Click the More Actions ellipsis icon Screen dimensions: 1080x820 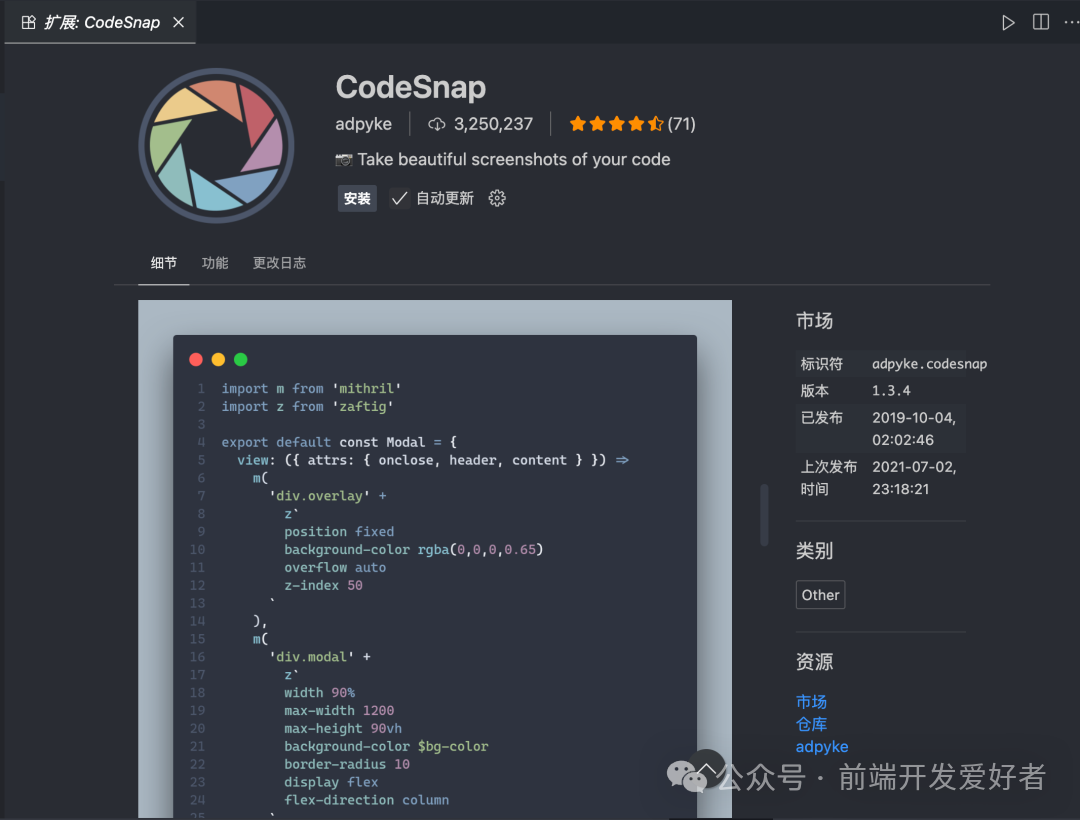click(x=1072, y=22)
